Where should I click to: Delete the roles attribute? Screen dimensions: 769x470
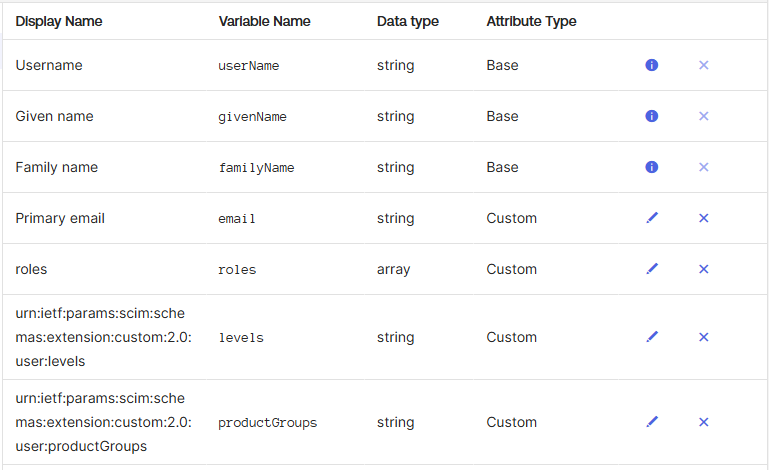point(703,269)
